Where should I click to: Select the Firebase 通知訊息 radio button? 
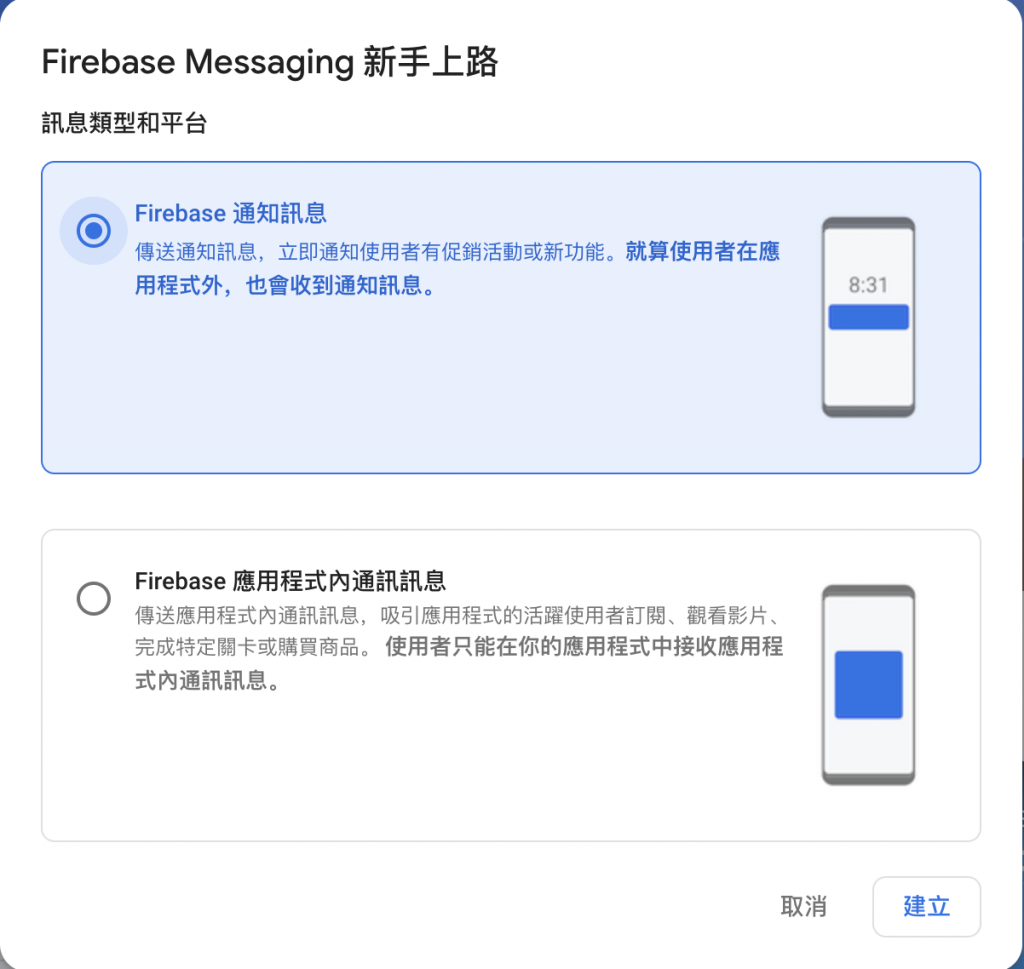(x=93, y=230)
